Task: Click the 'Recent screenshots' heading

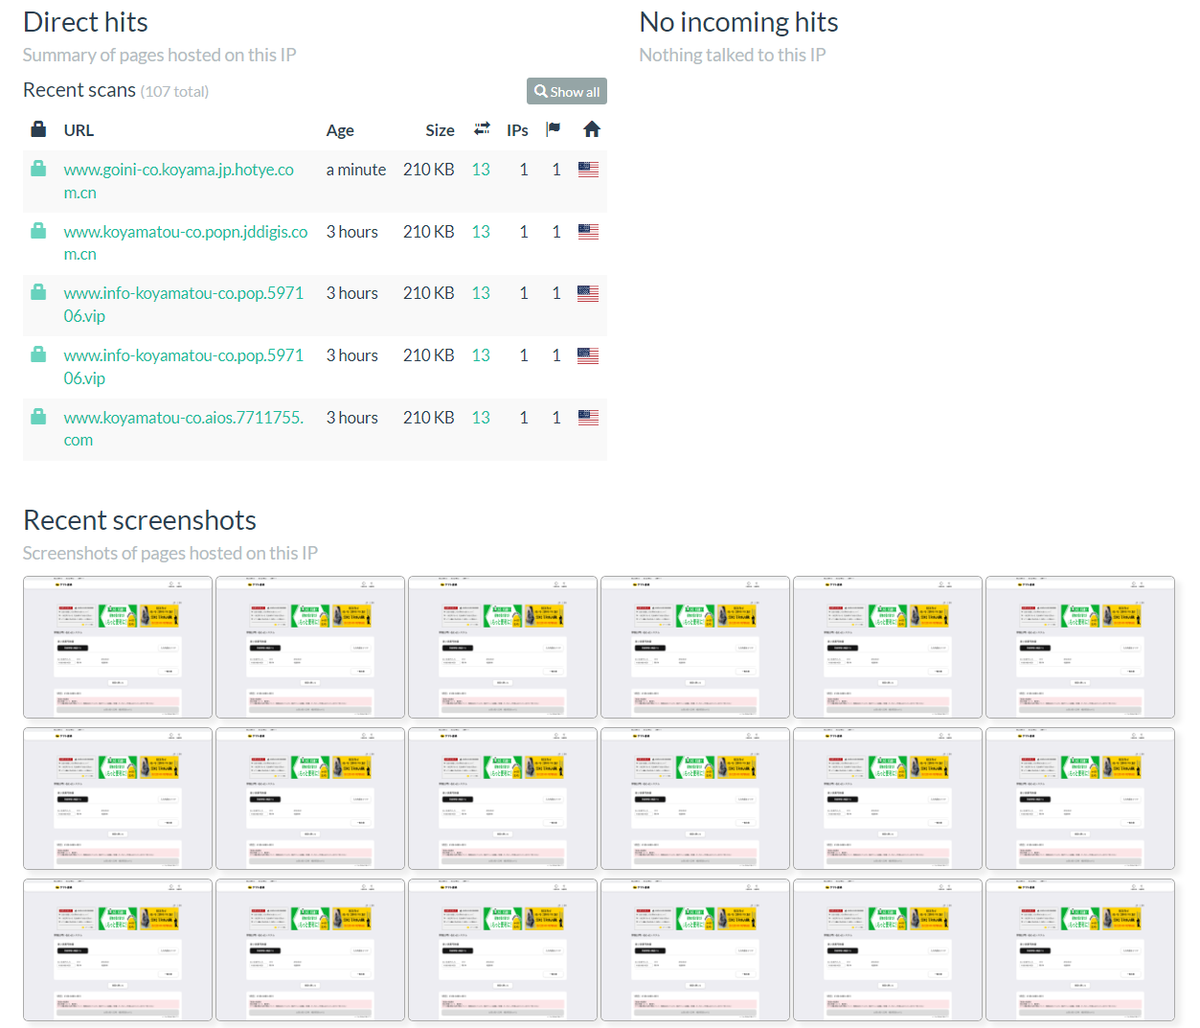Action: pyautogui.click(x=140, y=520)
